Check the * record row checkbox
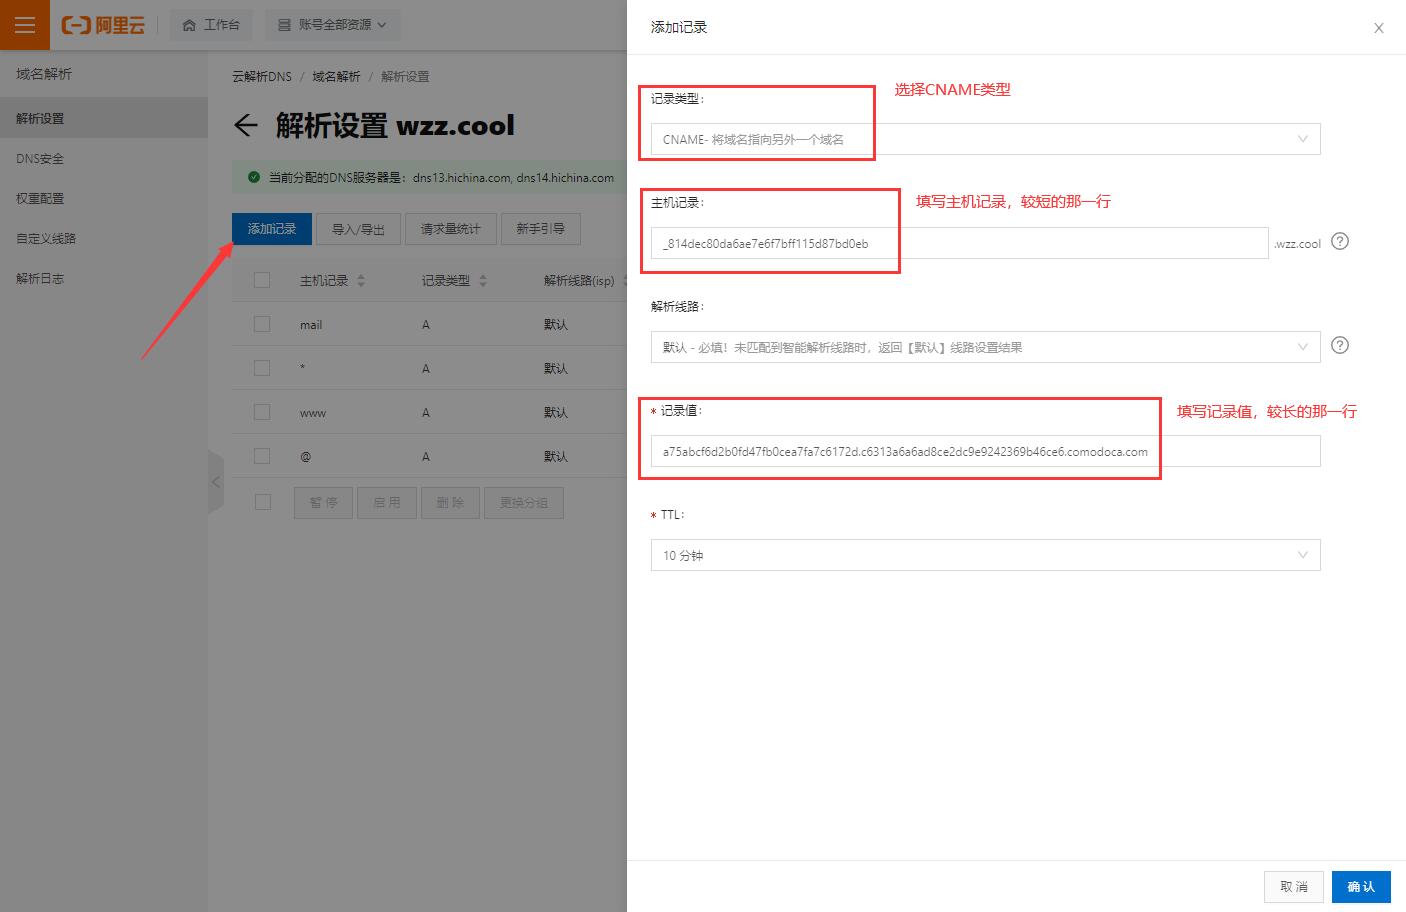1406x912 pixels. click(262, 368)
